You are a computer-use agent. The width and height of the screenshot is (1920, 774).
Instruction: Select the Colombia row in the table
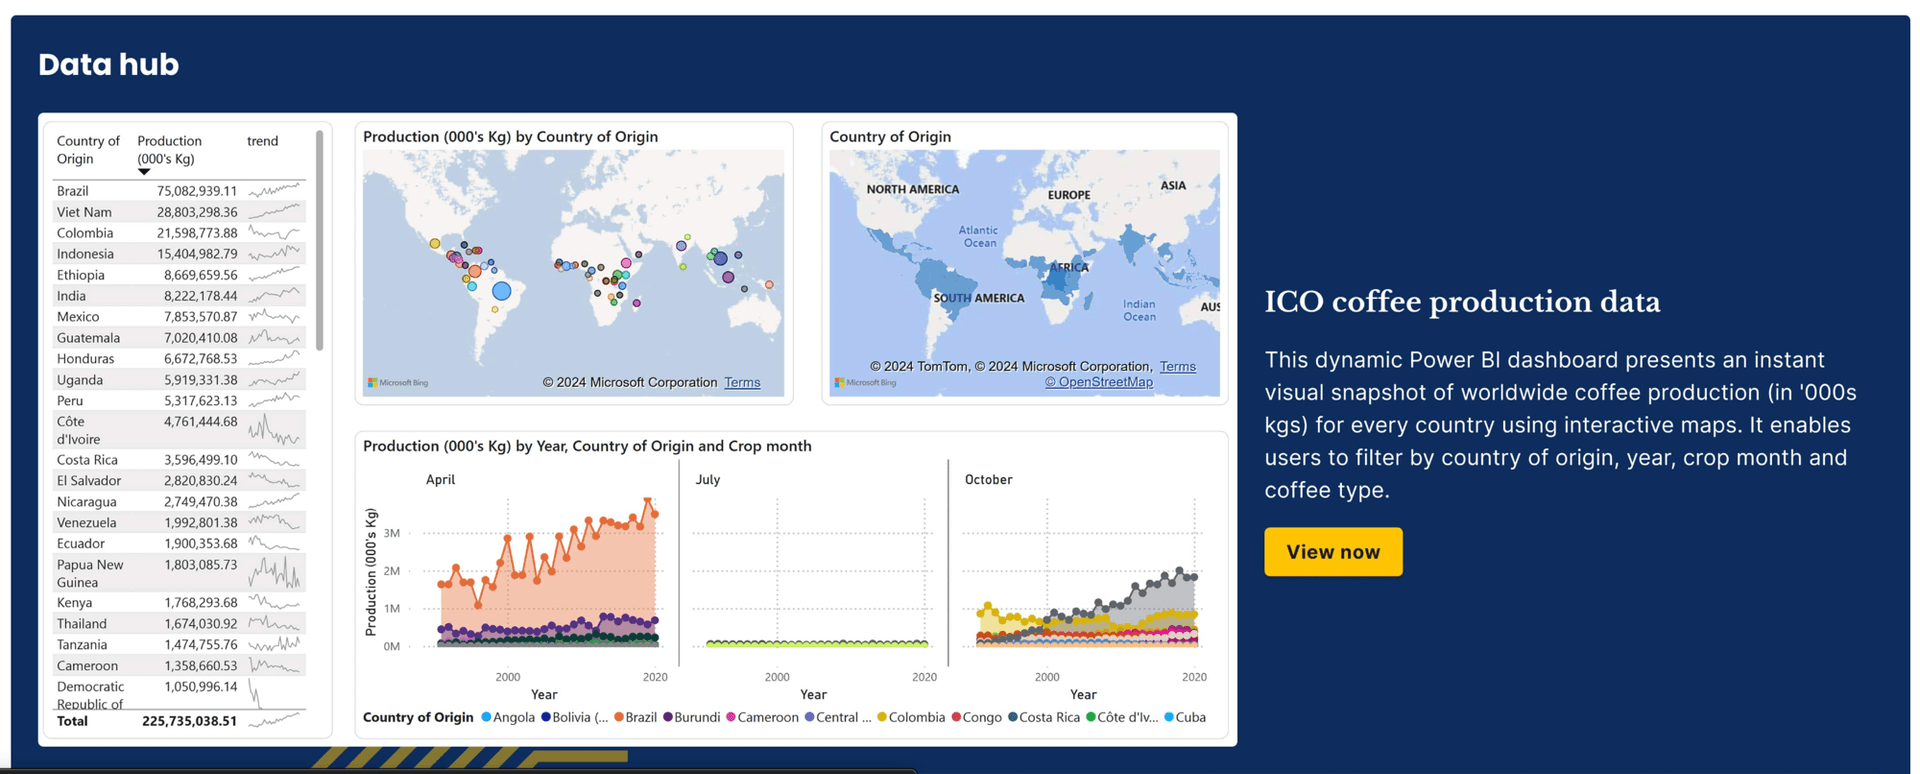(x=179, y=233)
